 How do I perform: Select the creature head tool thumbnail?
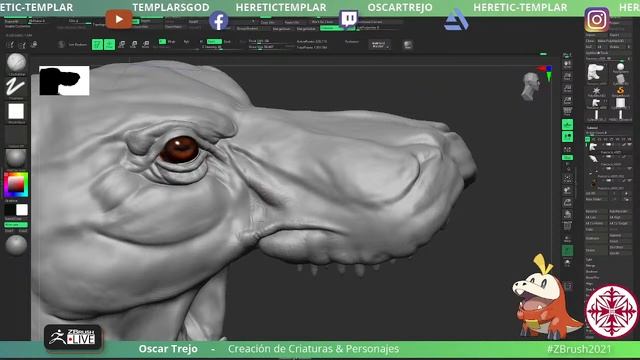pyautogui.click(x=596, y=73)
